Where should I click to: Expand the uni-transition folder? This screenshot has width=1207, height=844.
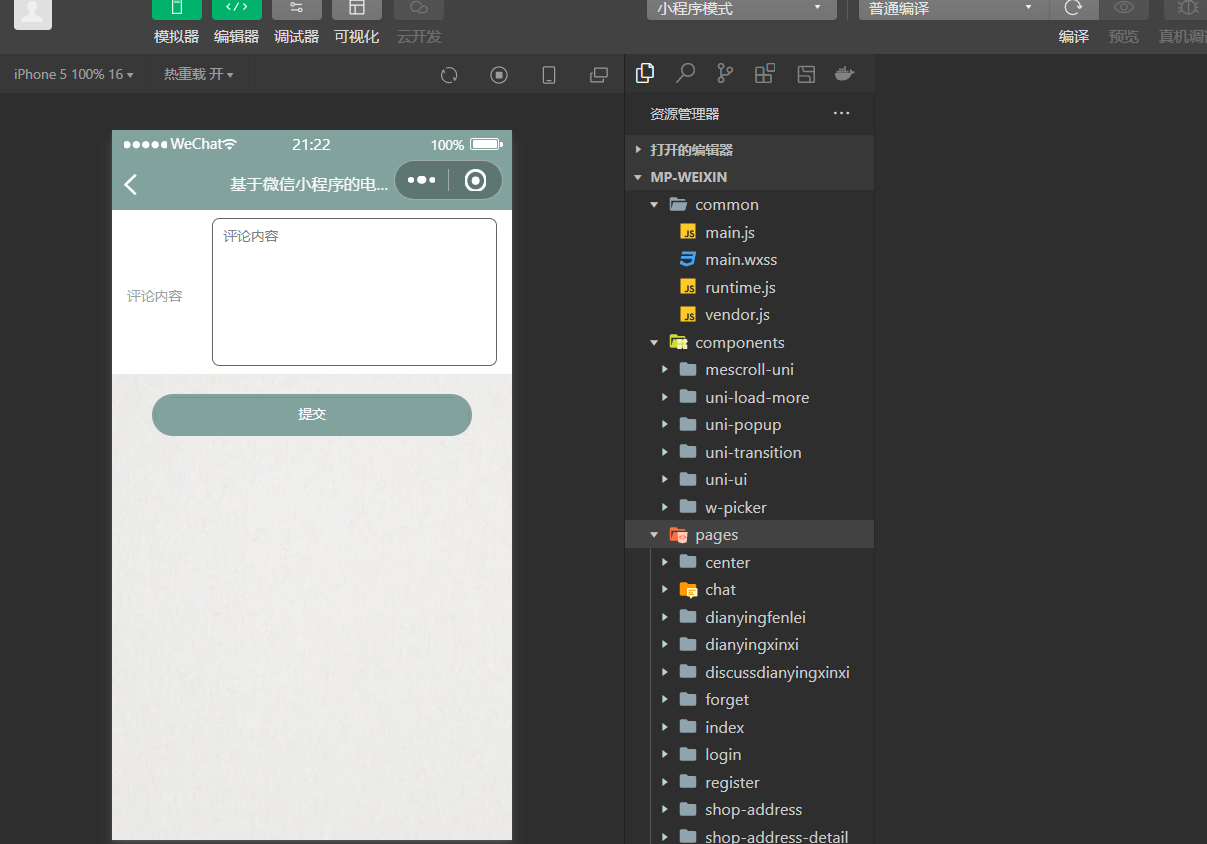click(x=750, y=452)
